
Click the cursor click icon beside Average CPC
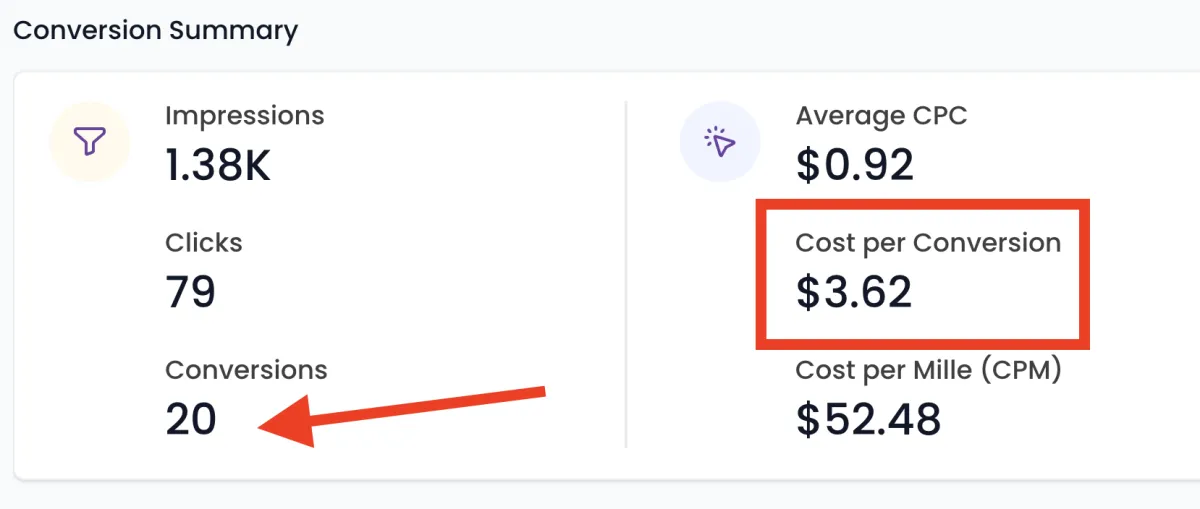[x=720, y=142]
